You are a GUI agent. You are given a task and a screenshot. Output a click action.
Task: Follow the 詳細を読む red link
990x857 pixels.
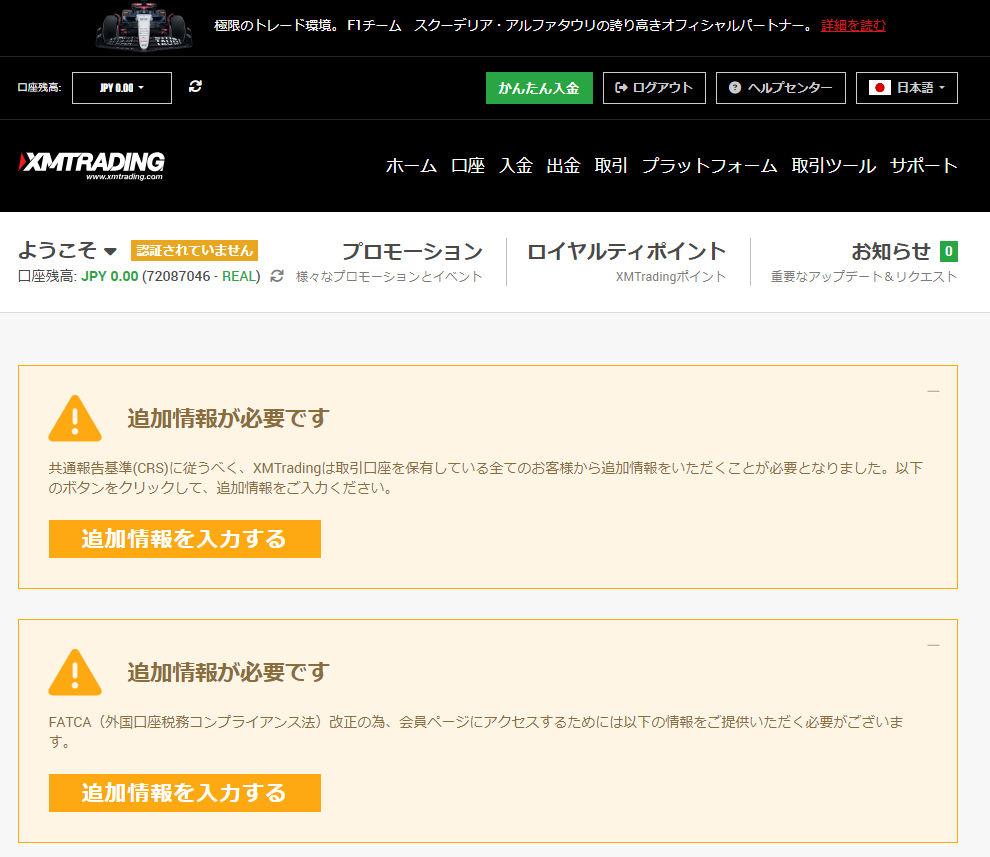click(853, 25)
